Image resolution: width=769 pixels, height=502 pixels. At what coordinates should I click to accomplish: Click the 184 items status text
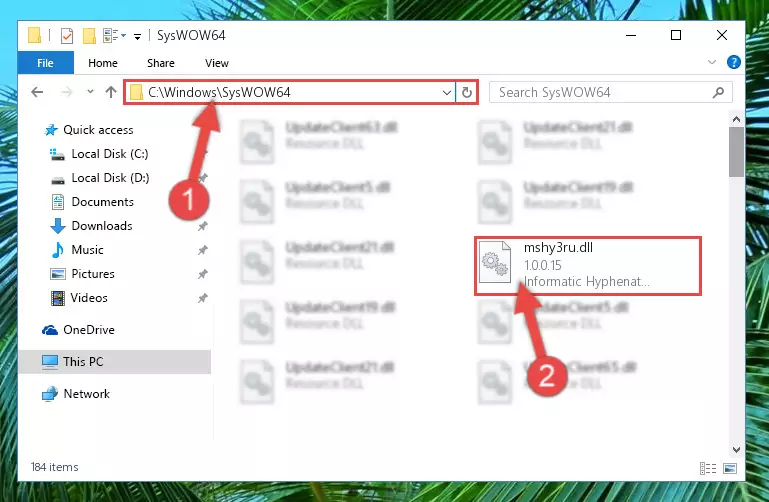point(54,467)
